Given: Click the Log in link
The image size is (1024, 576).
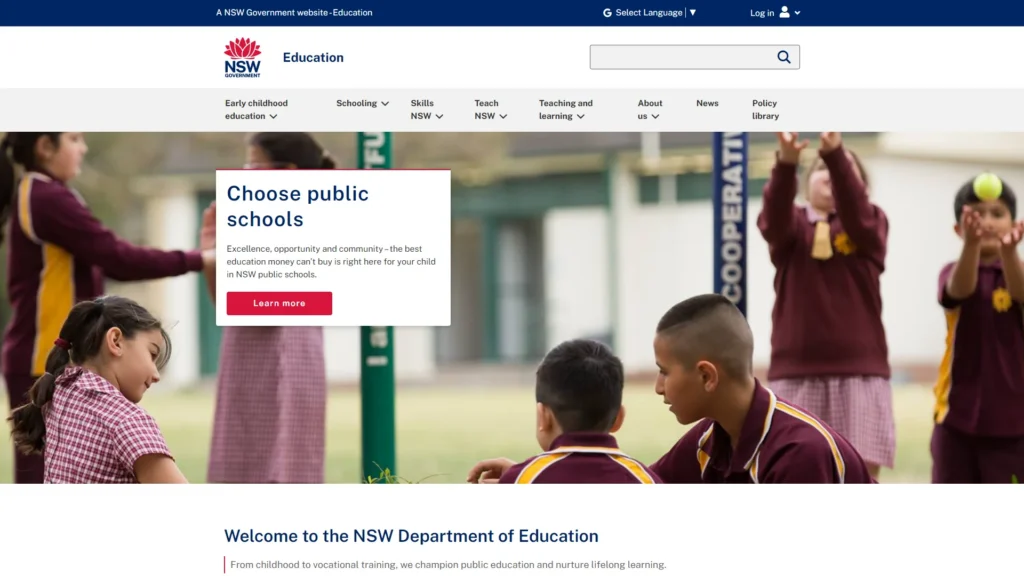Looking at the screenshot, I should coord(761,13).
